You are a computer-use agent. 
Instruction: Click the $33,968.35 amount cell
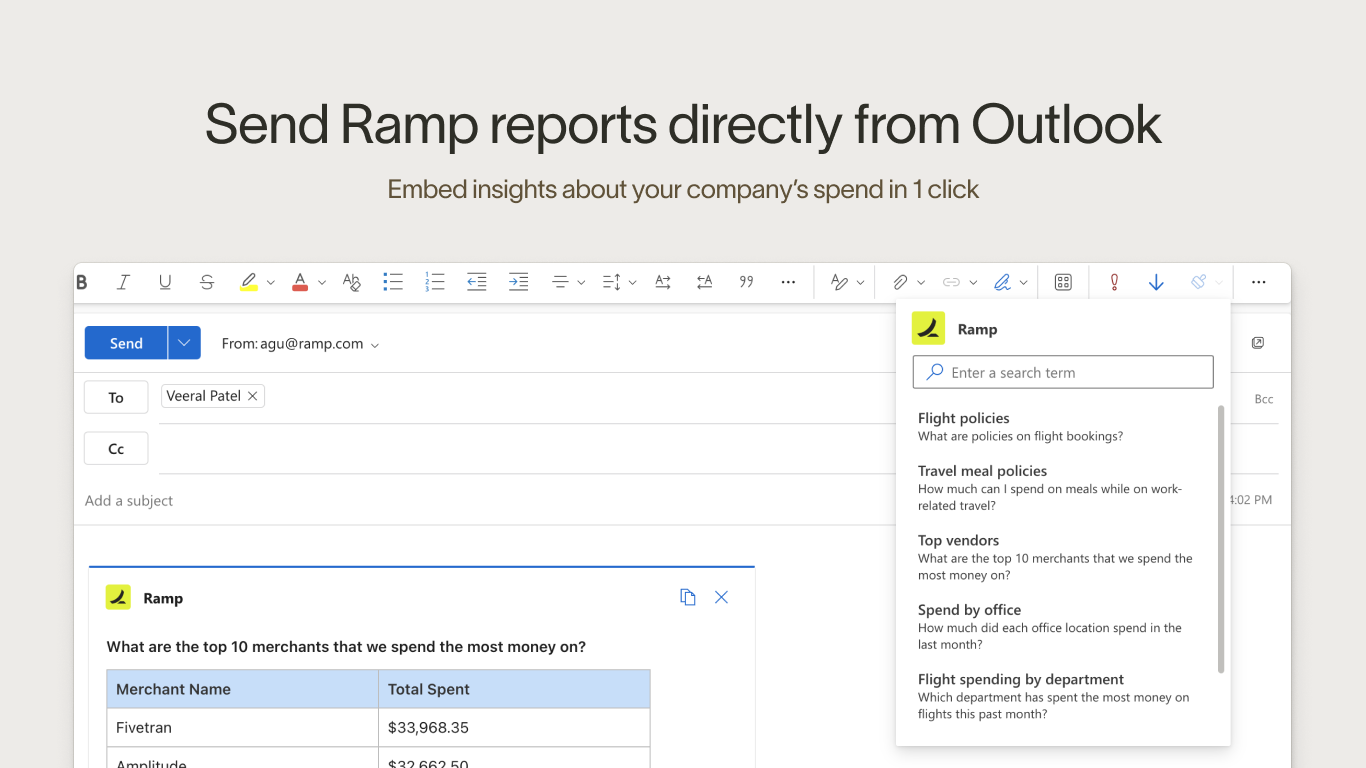click(514, 727)
